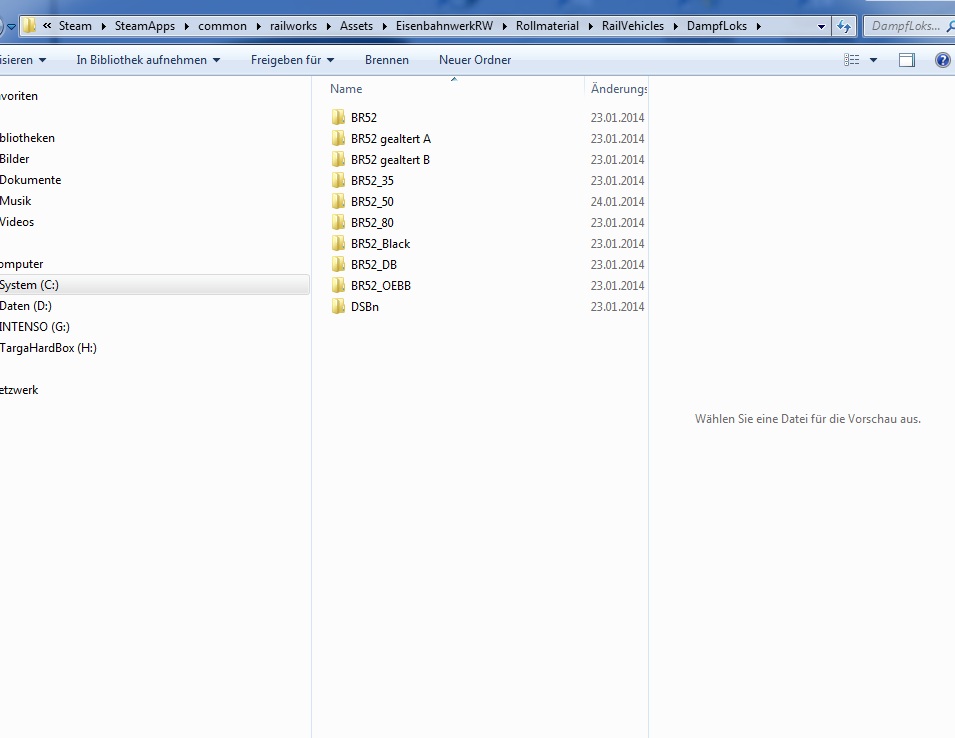Open Bilder library in navigation pane
955x738 pixels.
pos(15,159)
